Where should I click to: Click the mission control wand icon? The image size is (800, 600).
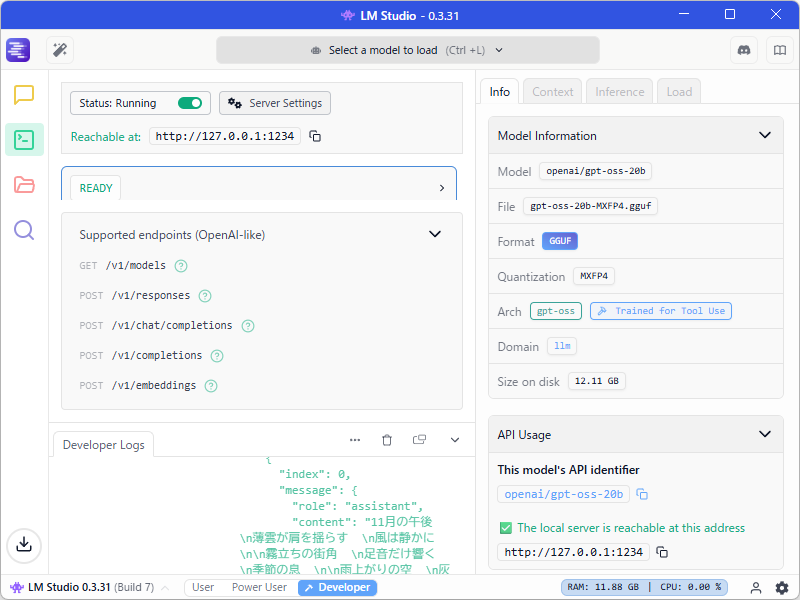[x=59, y=49]
